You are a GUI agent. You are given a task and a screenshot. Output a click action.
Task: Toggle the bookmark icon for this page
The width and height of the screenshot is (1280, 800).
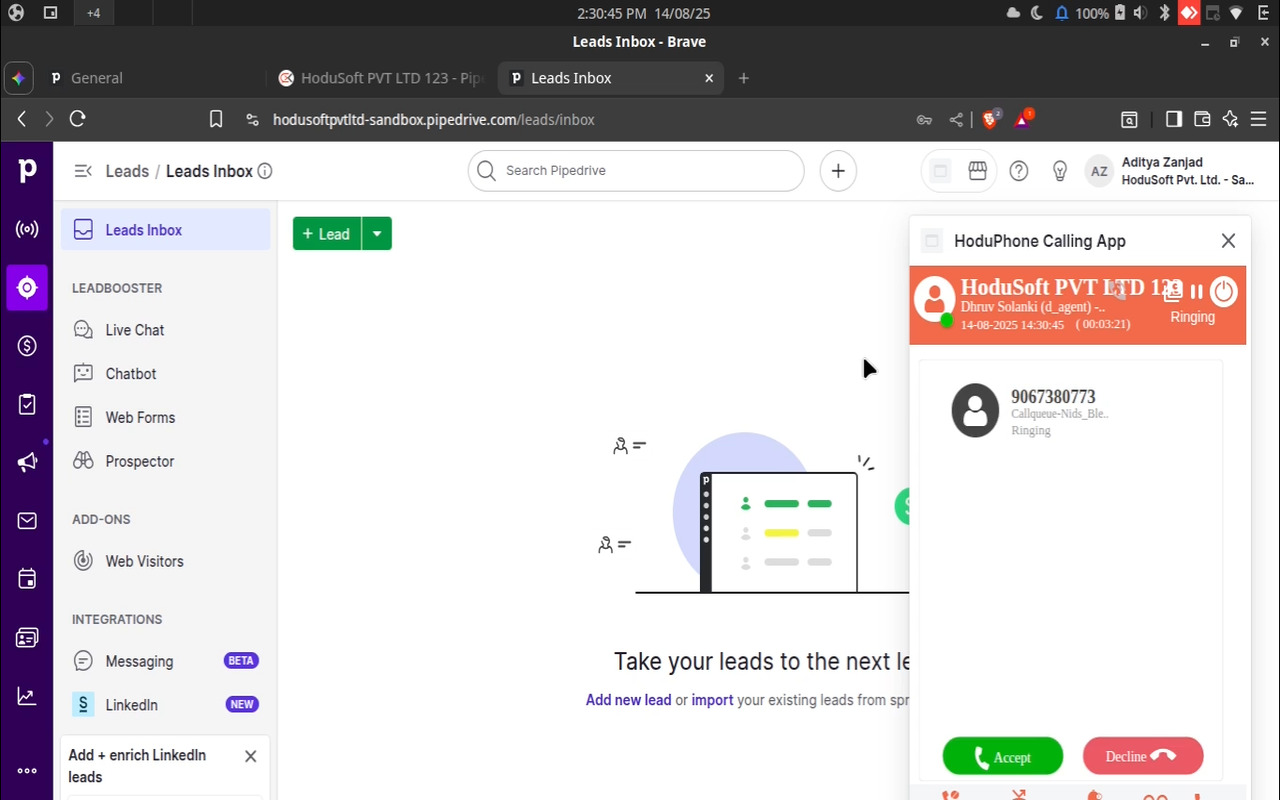click(x=215, y=118)
